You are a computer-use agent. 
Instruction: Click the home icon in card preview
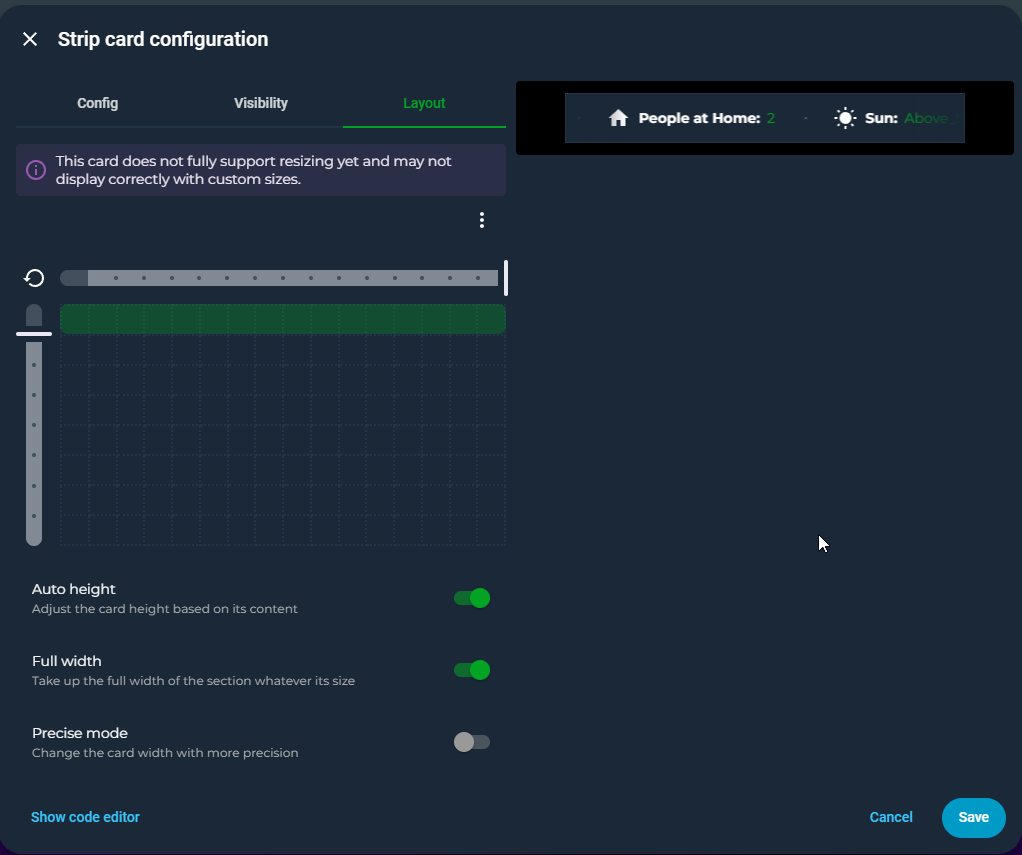click(x=618, y=118)
